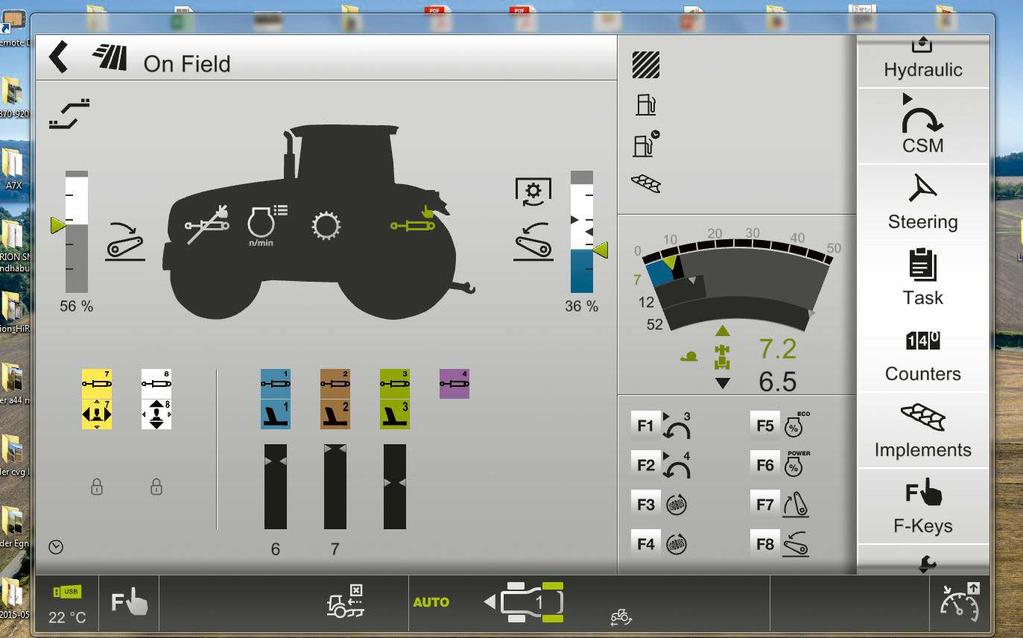Screen dimensions: 1023x638
Task: Click the 6.5 speed value
Action: [x=778, y=382]
